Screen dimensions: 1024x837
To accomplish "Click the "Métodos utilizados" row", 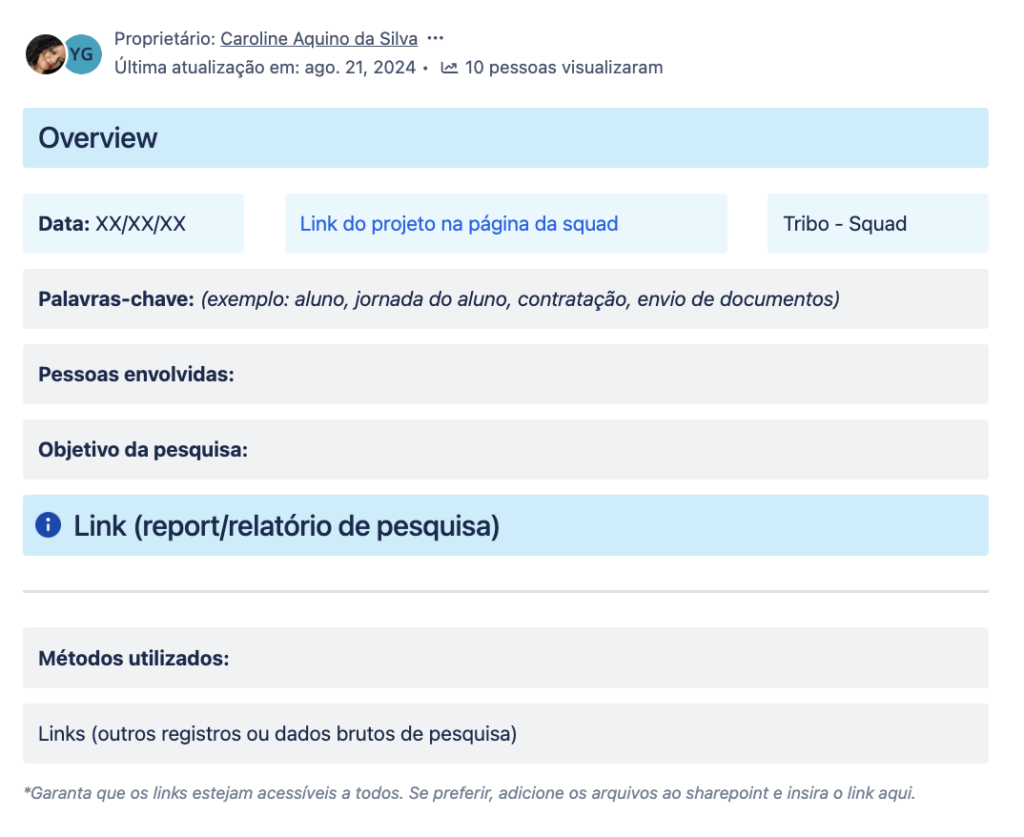I will tap(505, 658).
